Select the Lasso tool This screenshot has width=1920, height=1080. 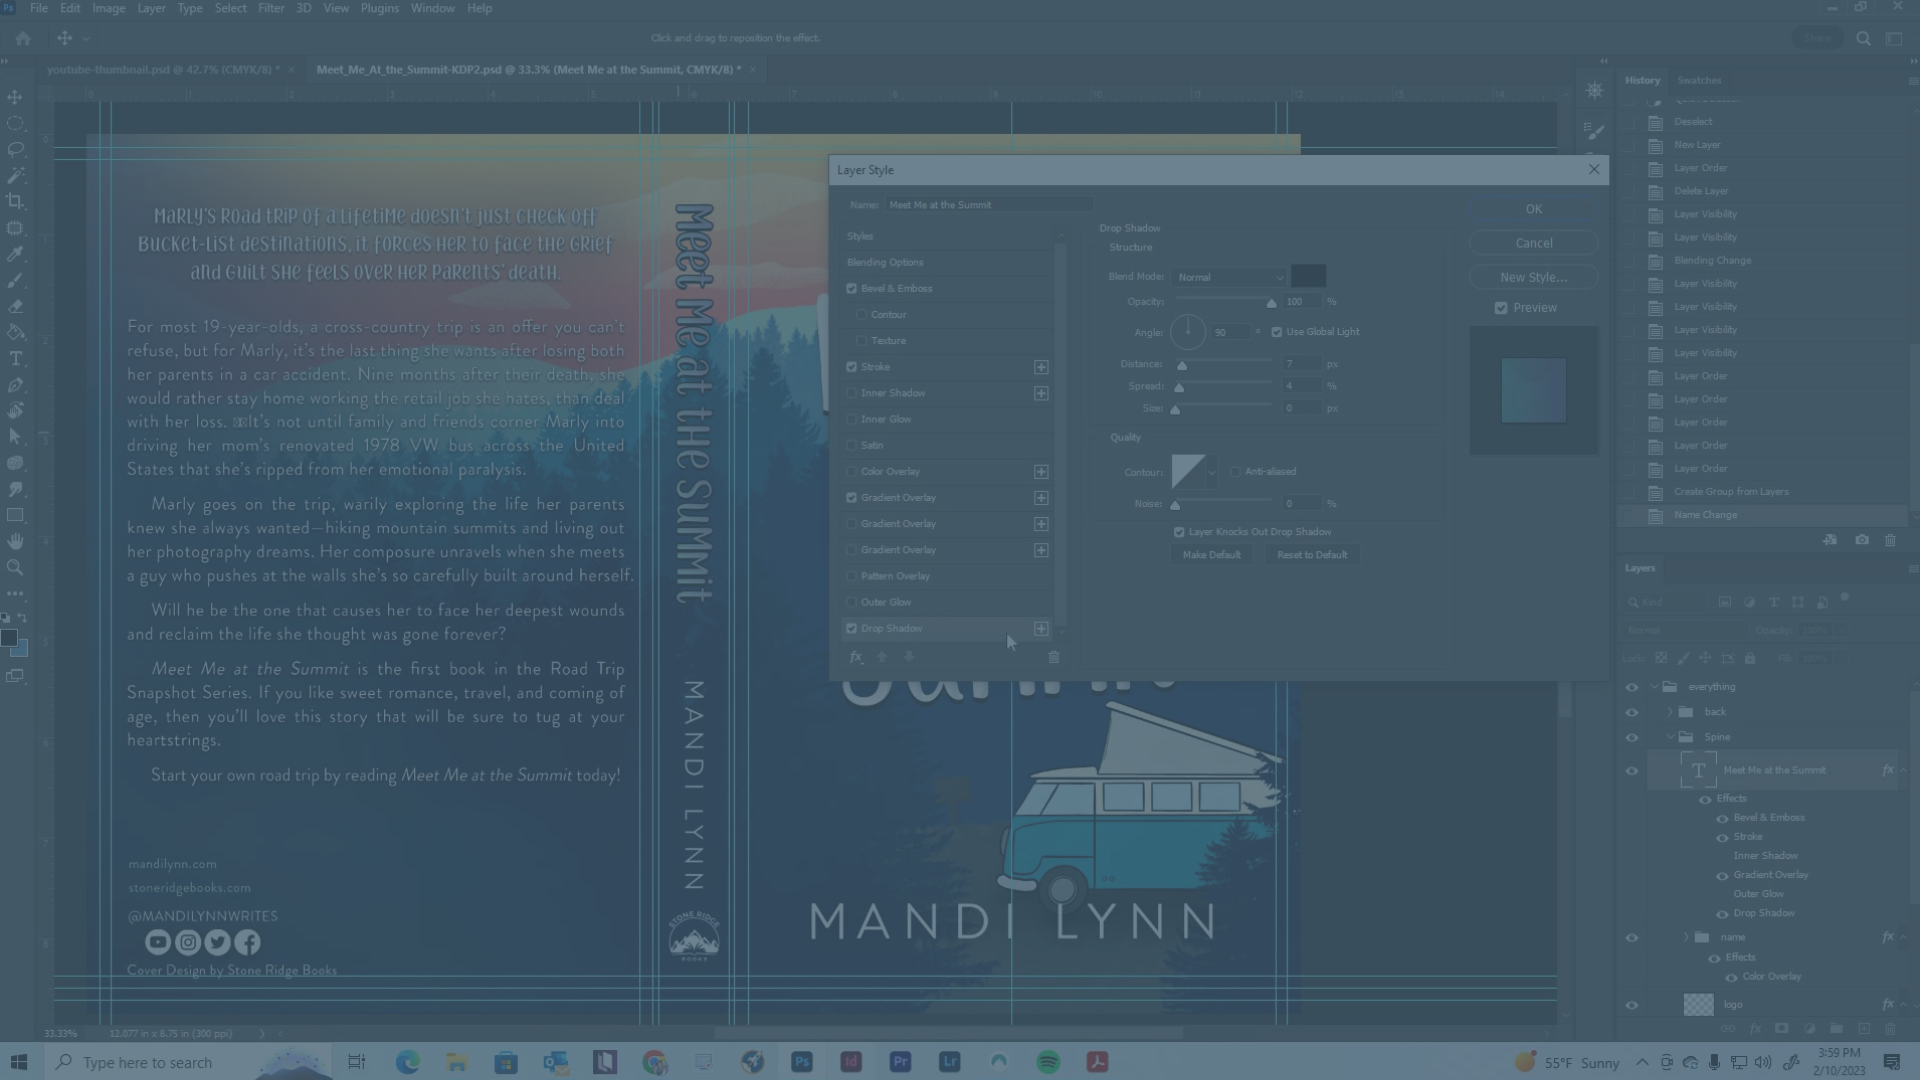(15, 149)
